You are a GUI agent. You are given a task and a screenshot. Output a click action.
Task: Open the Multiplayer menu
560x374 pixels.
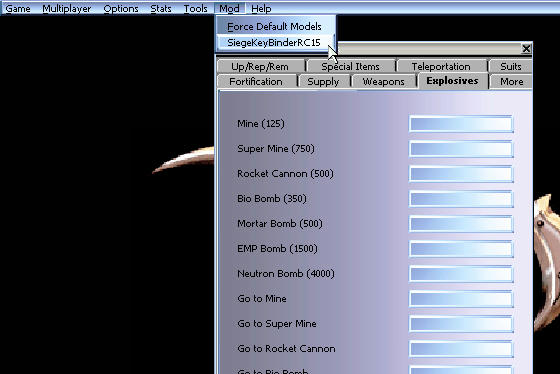(67, 8)
